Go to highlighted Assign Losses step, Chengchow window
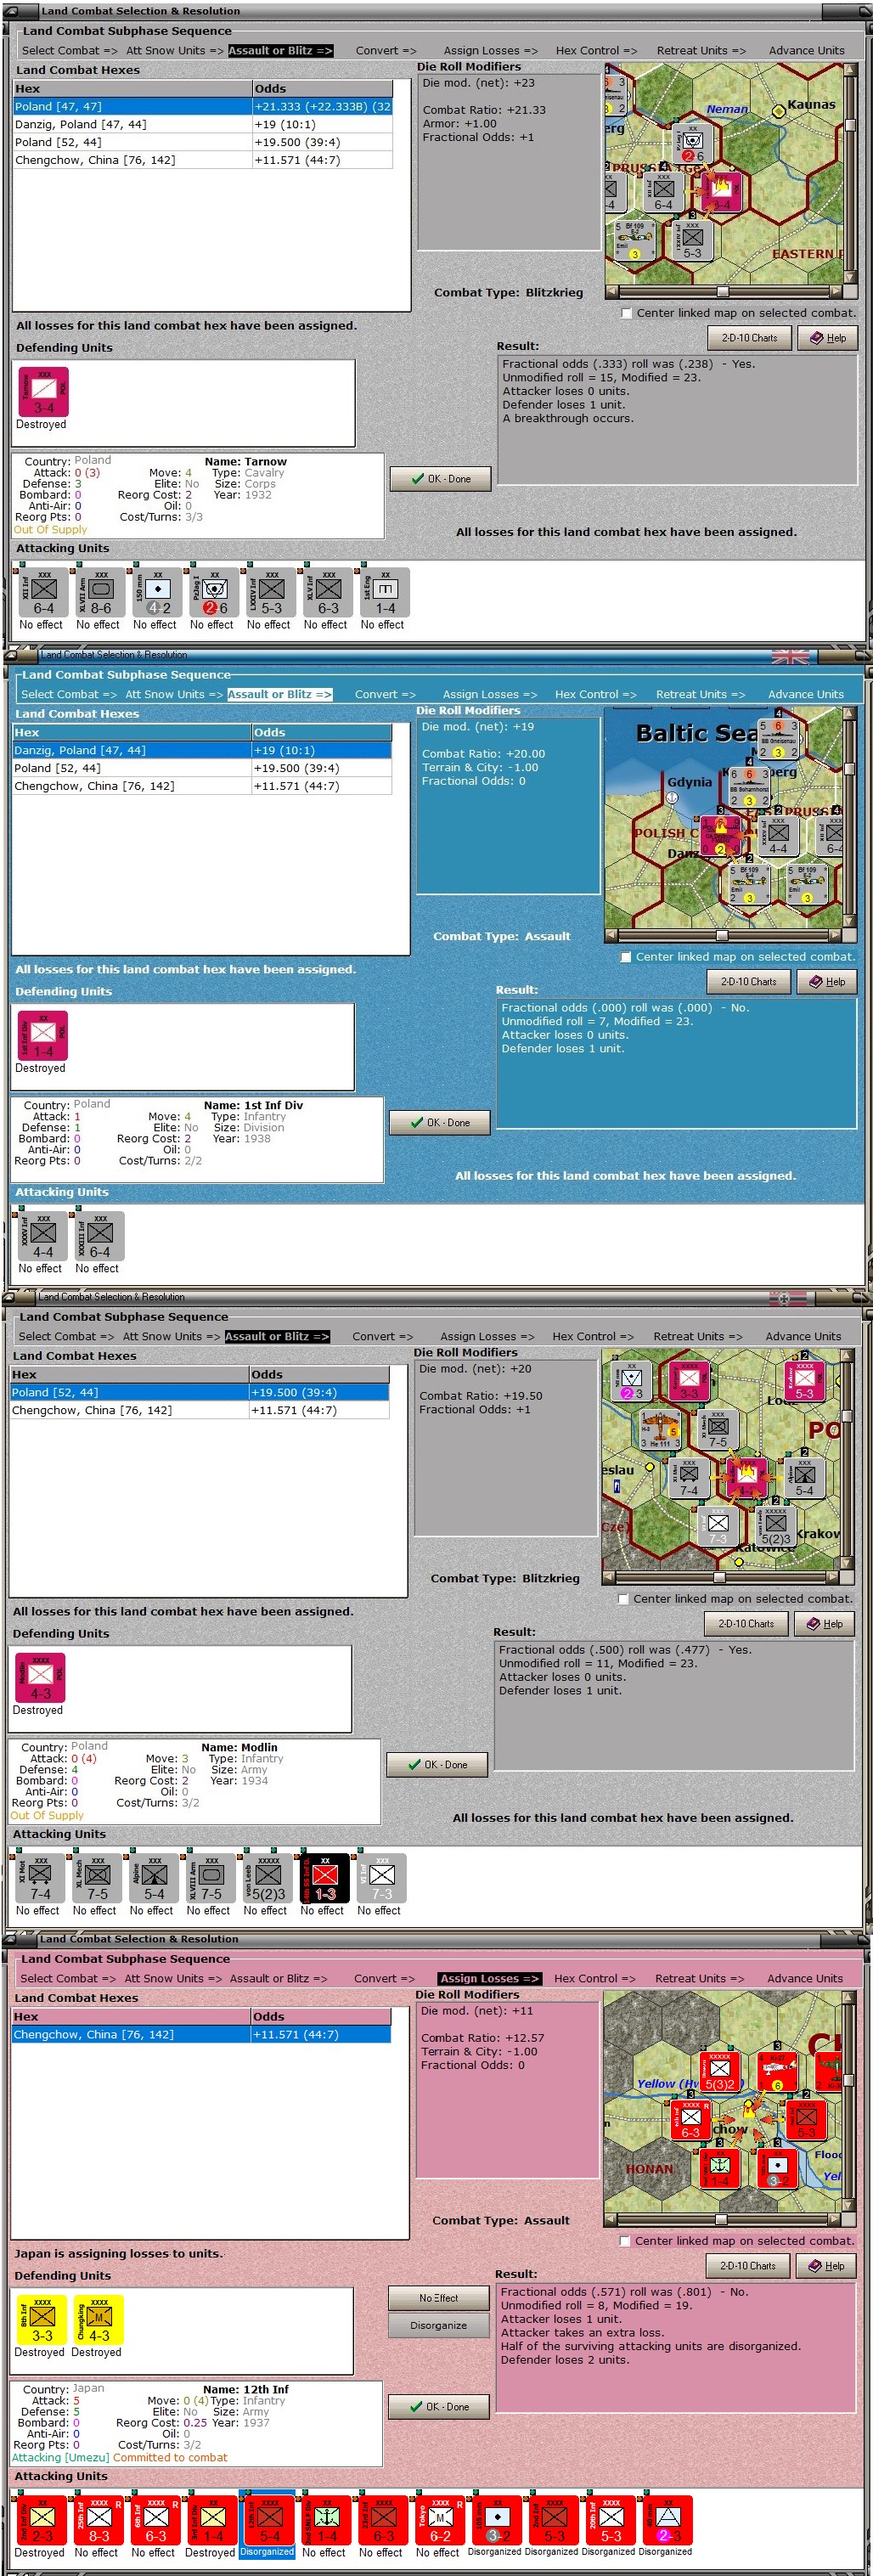The width and height of the screenshot is (873, 2576). 490,1978
